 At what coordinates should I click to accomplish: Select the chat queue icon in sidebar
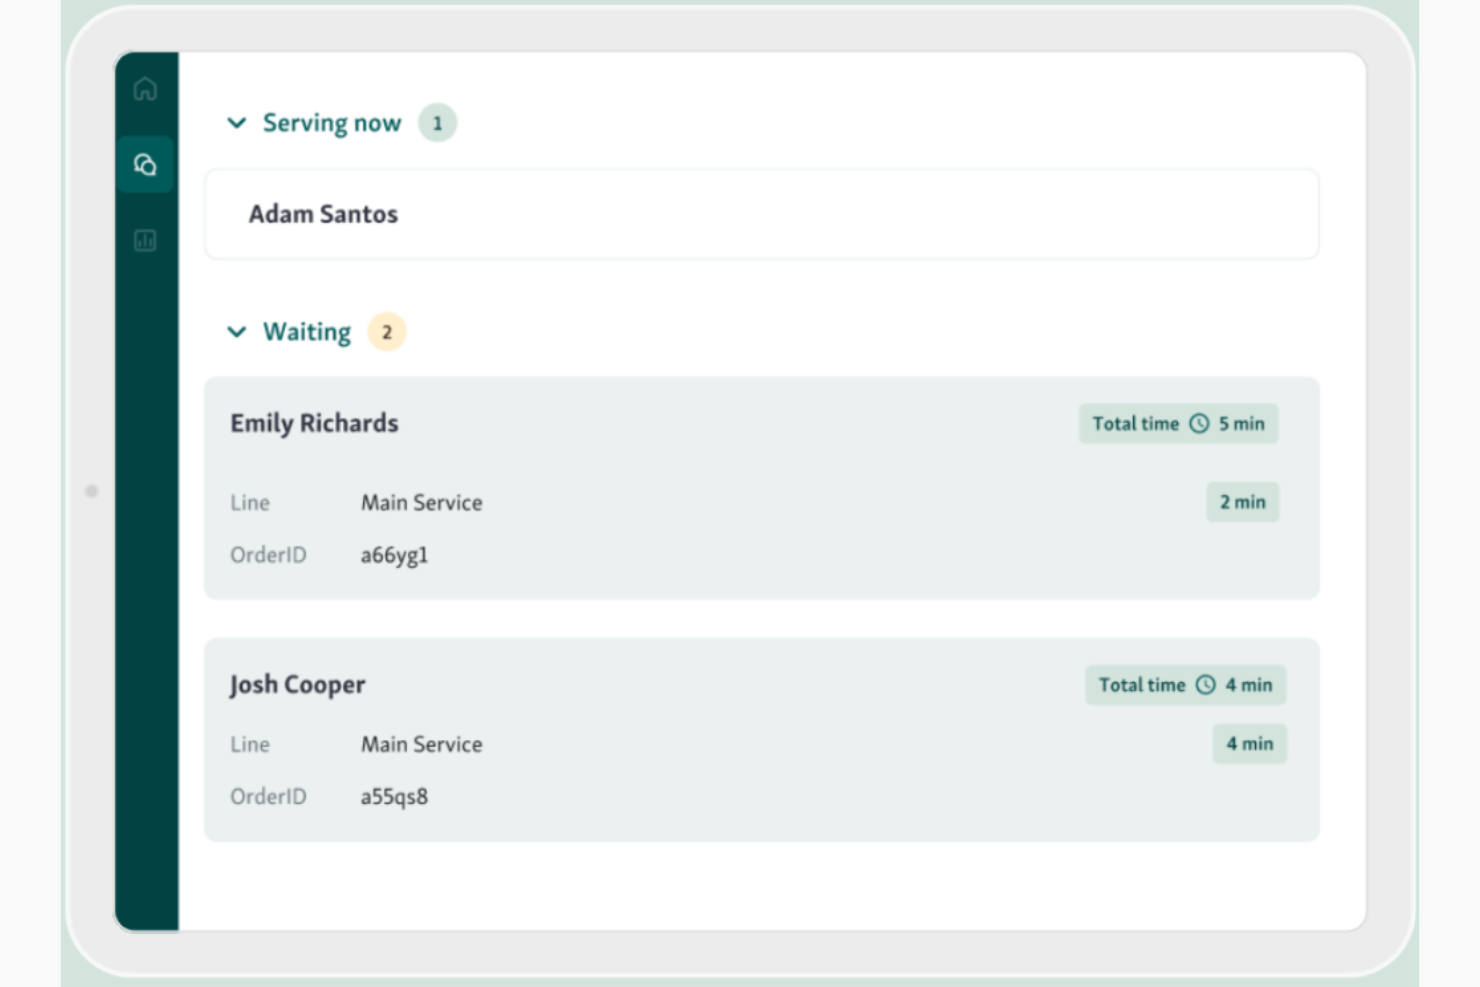point(145,164)
